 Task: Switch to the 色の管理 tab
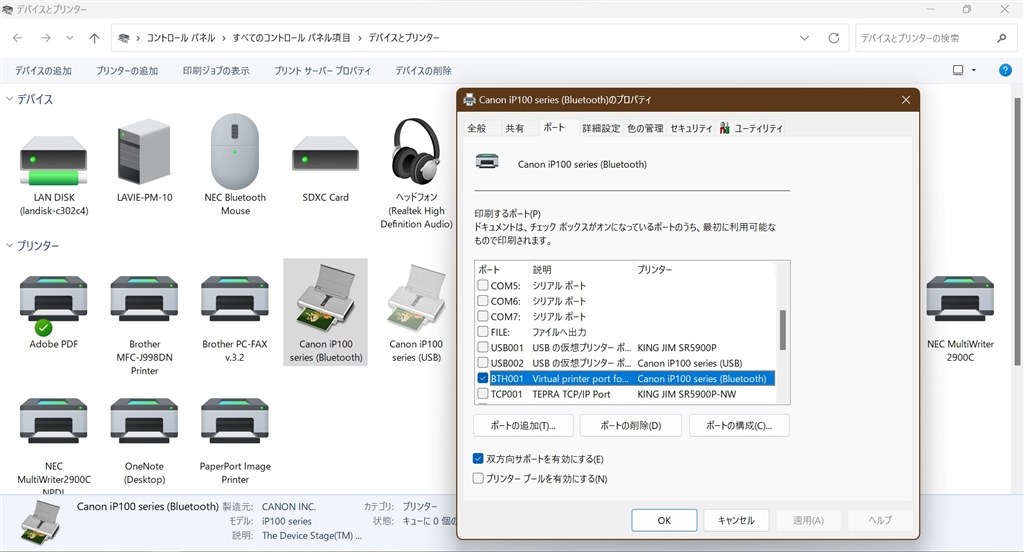pos(645,128)
